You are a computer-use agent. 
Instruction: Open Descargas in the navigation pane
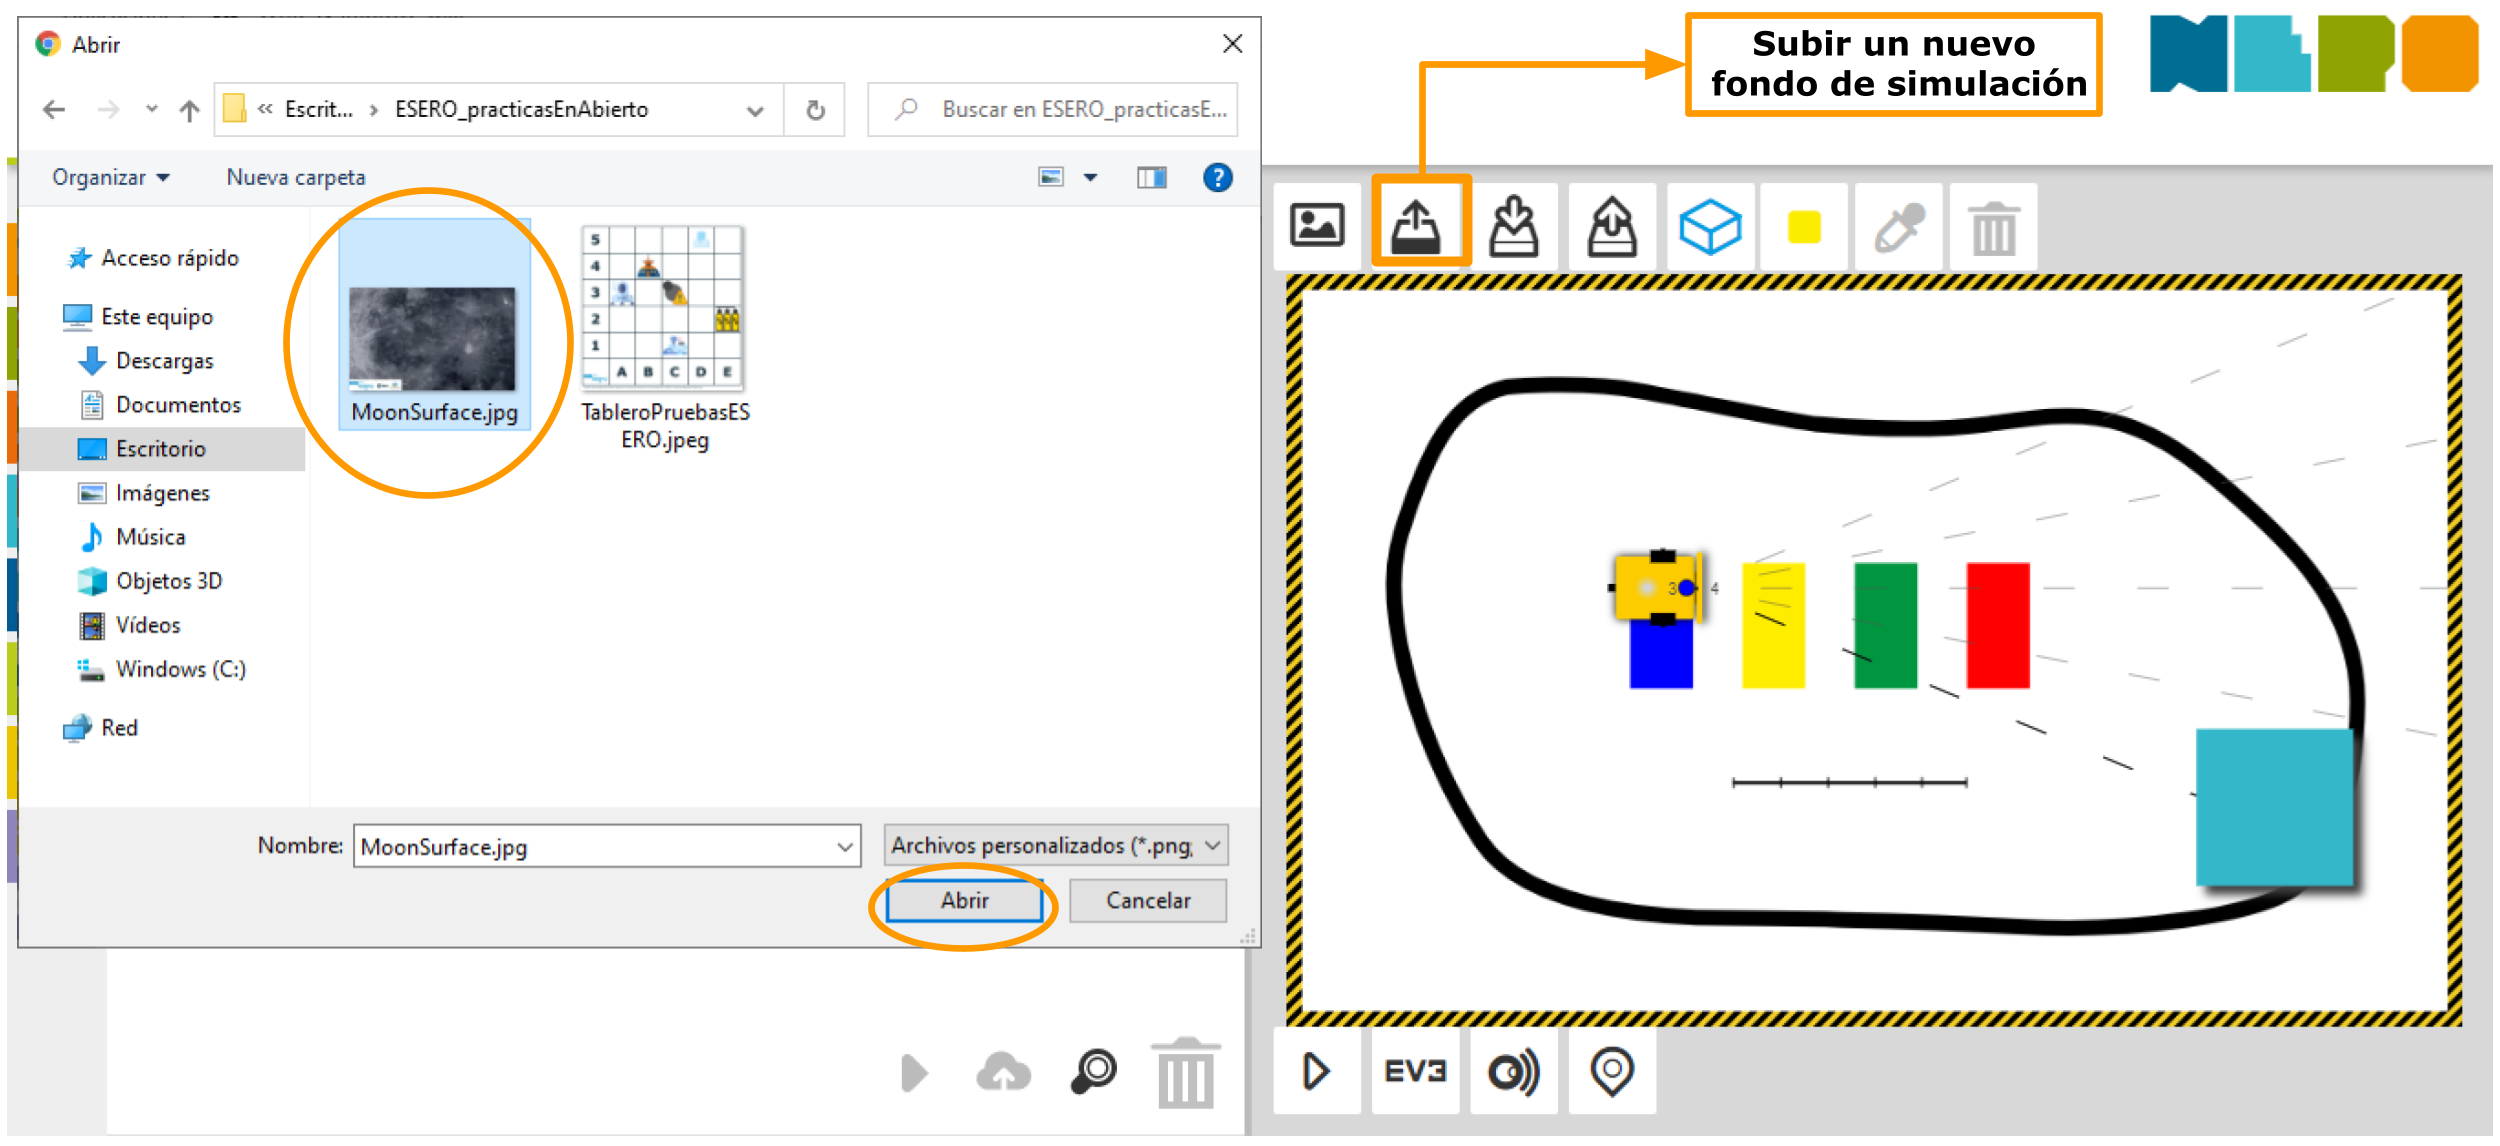pyautogui.click(x=164, y=361)
